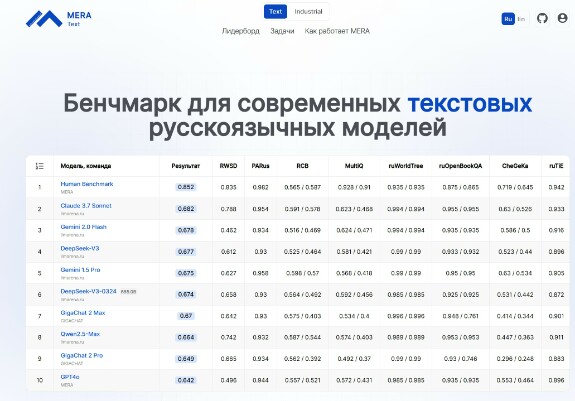Switch language to Ru
The image size is (575, 401).
[x=508, y=19]
